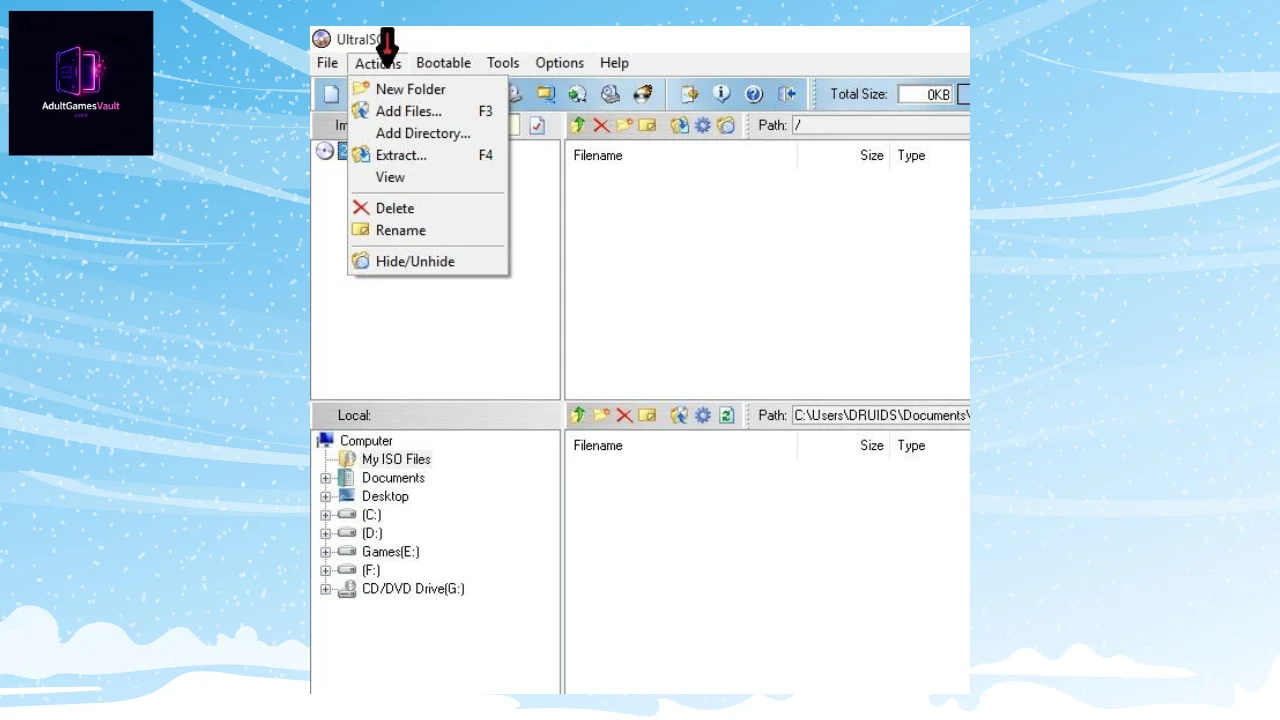Open the Options menu
Viewport: 1280px width, 720px height.
[560, 63]
